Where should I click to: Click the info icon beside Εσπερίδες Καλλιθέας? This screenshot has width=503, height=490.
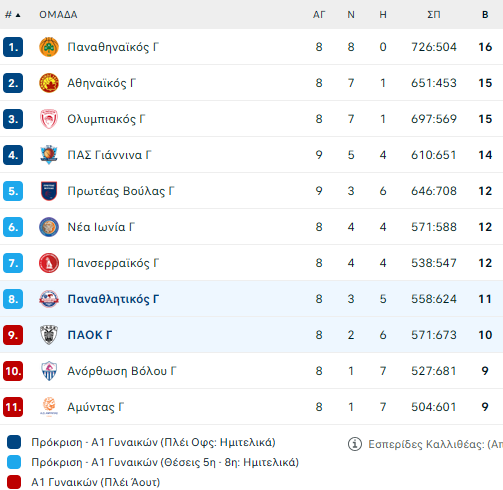pyautogui.click(x=355, y=444)
